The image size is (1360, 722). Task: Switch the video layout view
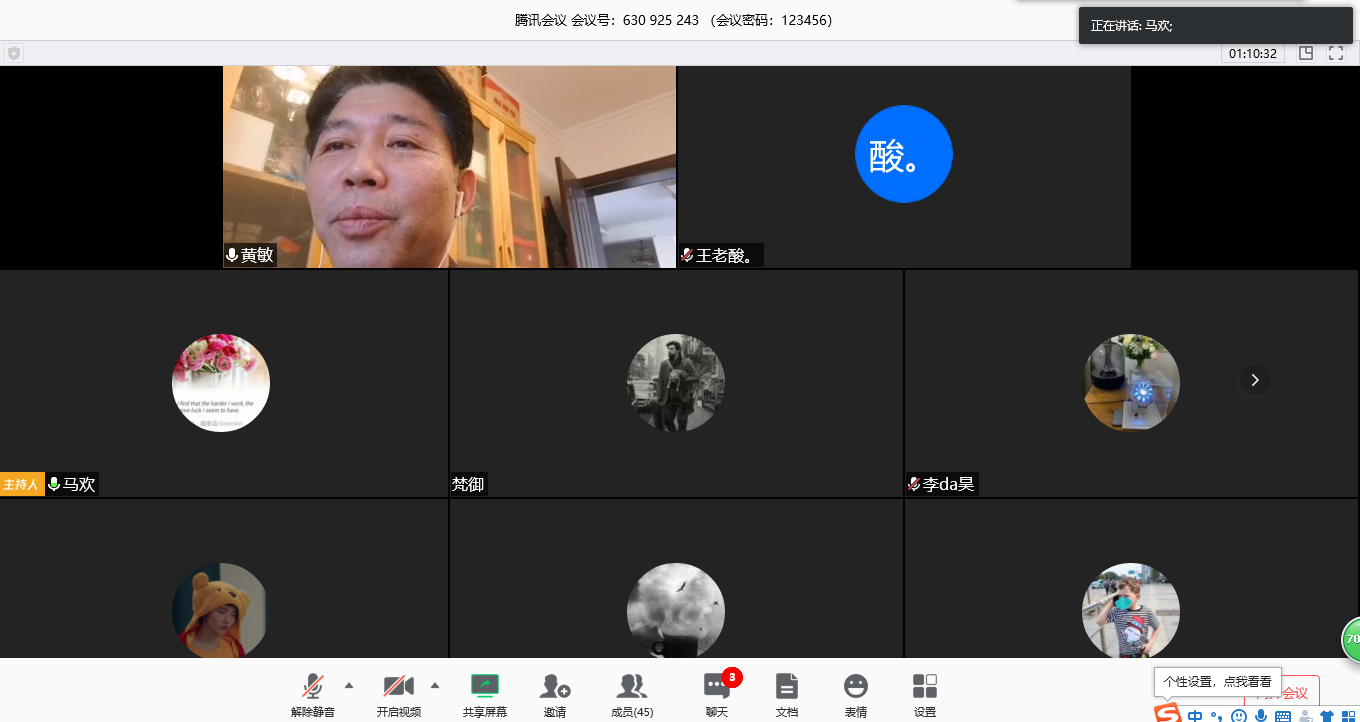pos(1306,53)
